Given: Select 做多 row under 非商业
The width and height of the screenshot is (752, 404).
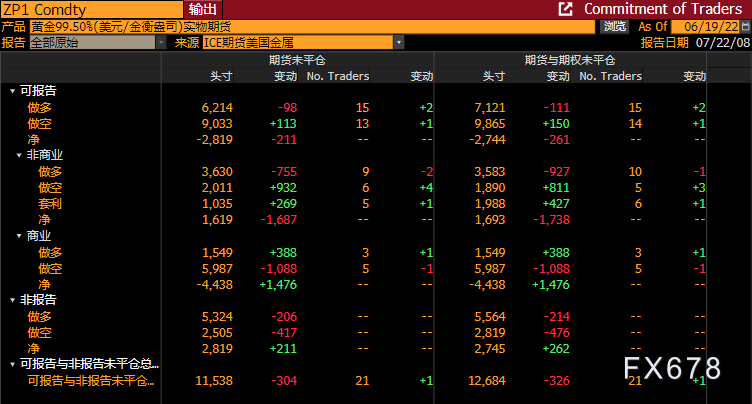Looking at the screenshot, I should (50, 172).
